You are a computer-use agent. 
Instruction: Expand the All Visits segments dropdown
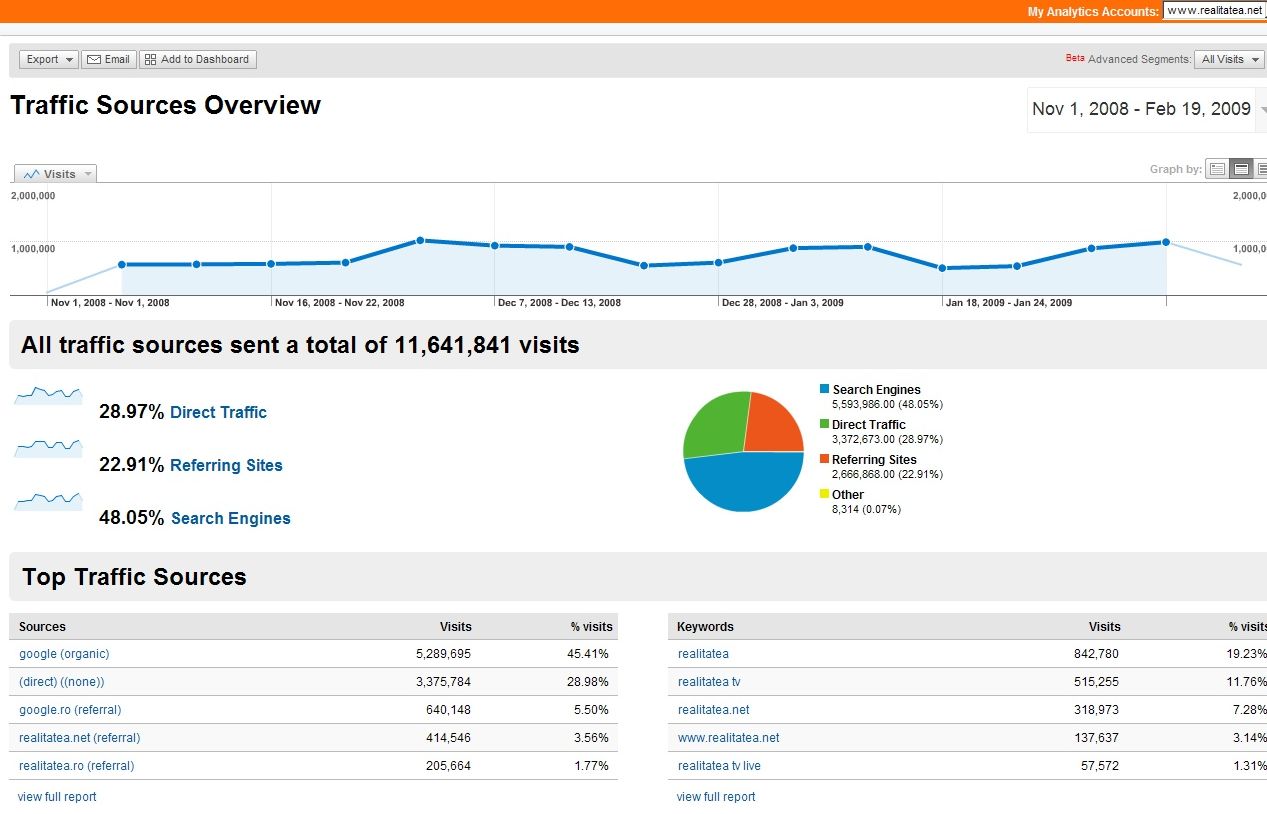click(1229, 60)
